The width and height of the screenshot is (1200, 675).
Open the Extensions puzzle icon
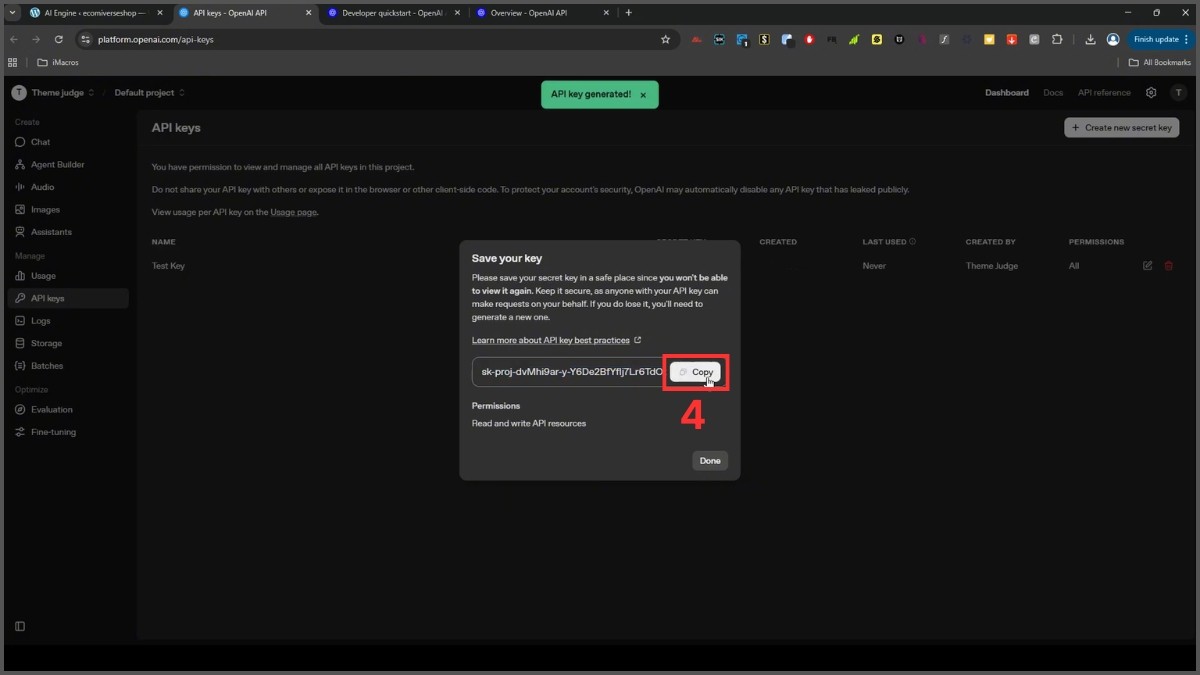coord(1057,39)
